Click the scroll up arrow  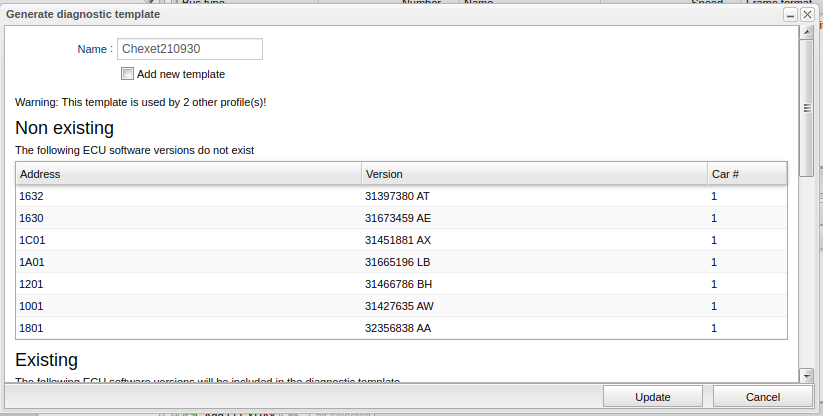click(807, 33)
